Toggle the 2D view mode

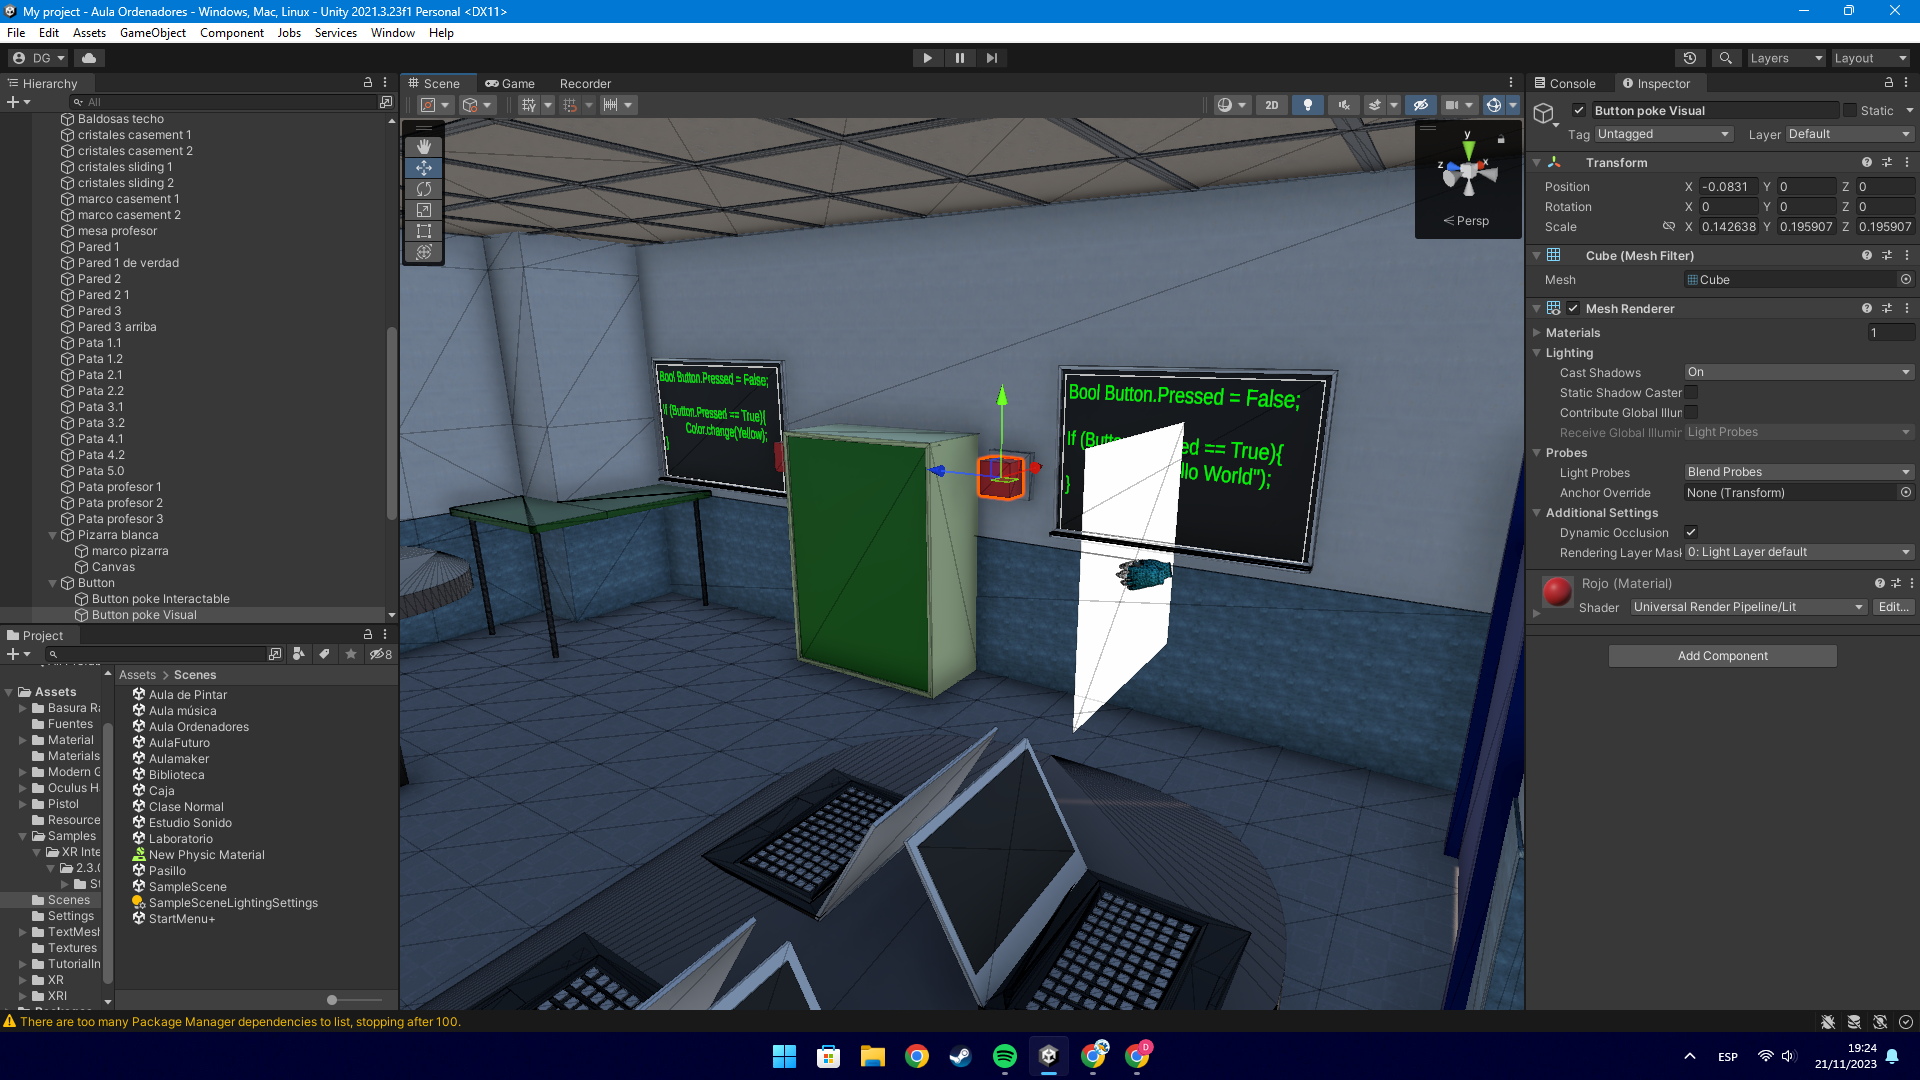(1271, 105)
